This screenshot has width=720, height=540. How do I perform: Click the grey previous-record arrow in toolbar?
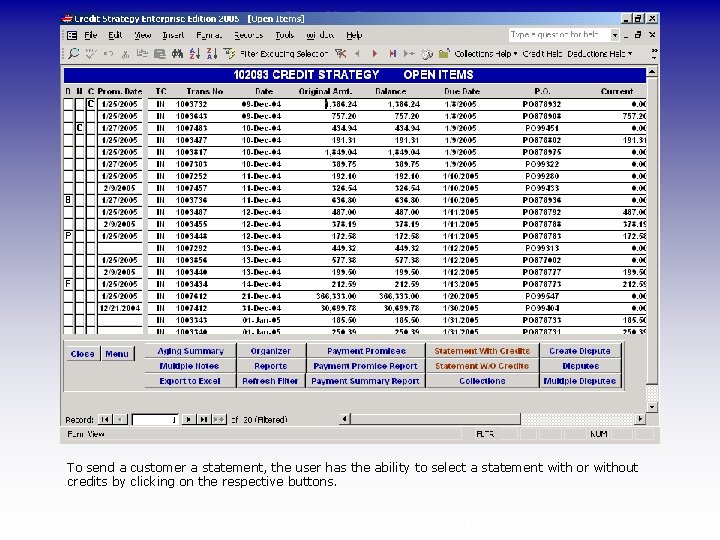coord(357,54)
